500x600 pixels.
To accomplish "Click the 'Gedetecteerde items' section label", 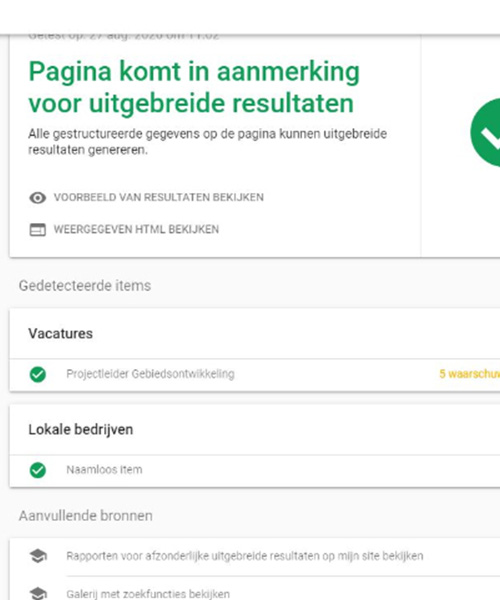I will coord(85,286).
